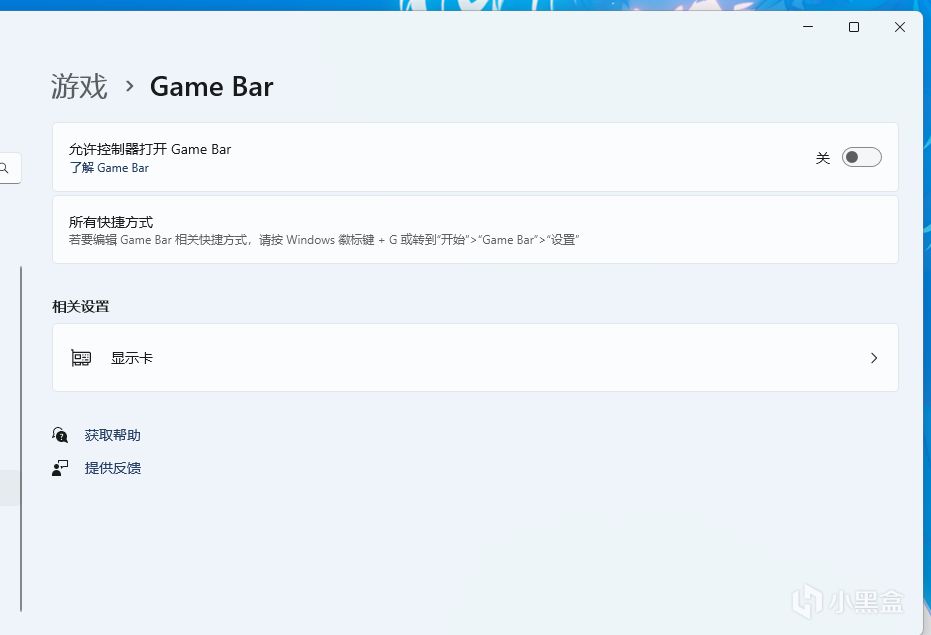Click the Windows 徽标键 + G shortcut description
Viewport: 931px width, 635px height.
click(324, 240)
